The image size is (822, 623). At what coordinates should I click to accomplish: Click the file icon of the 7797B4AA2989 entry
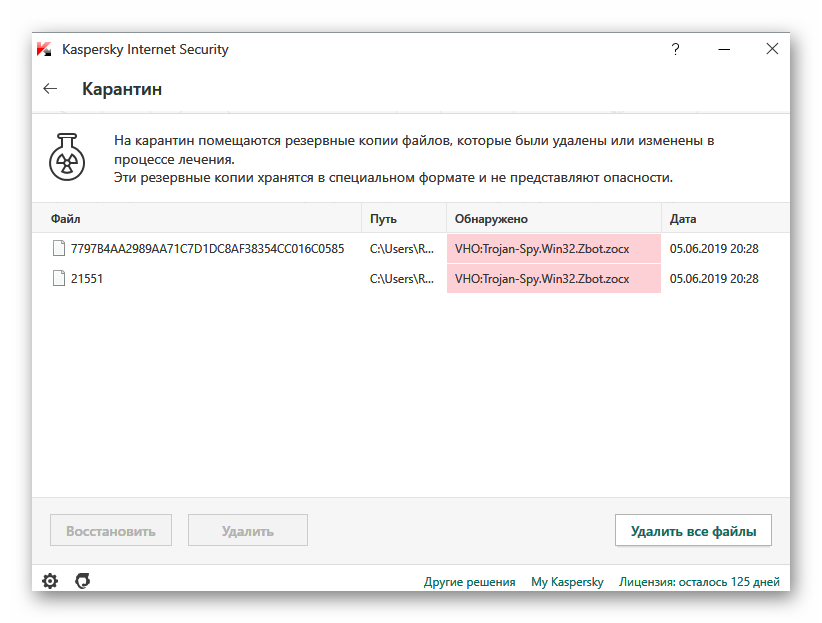[x=58, y=248]
